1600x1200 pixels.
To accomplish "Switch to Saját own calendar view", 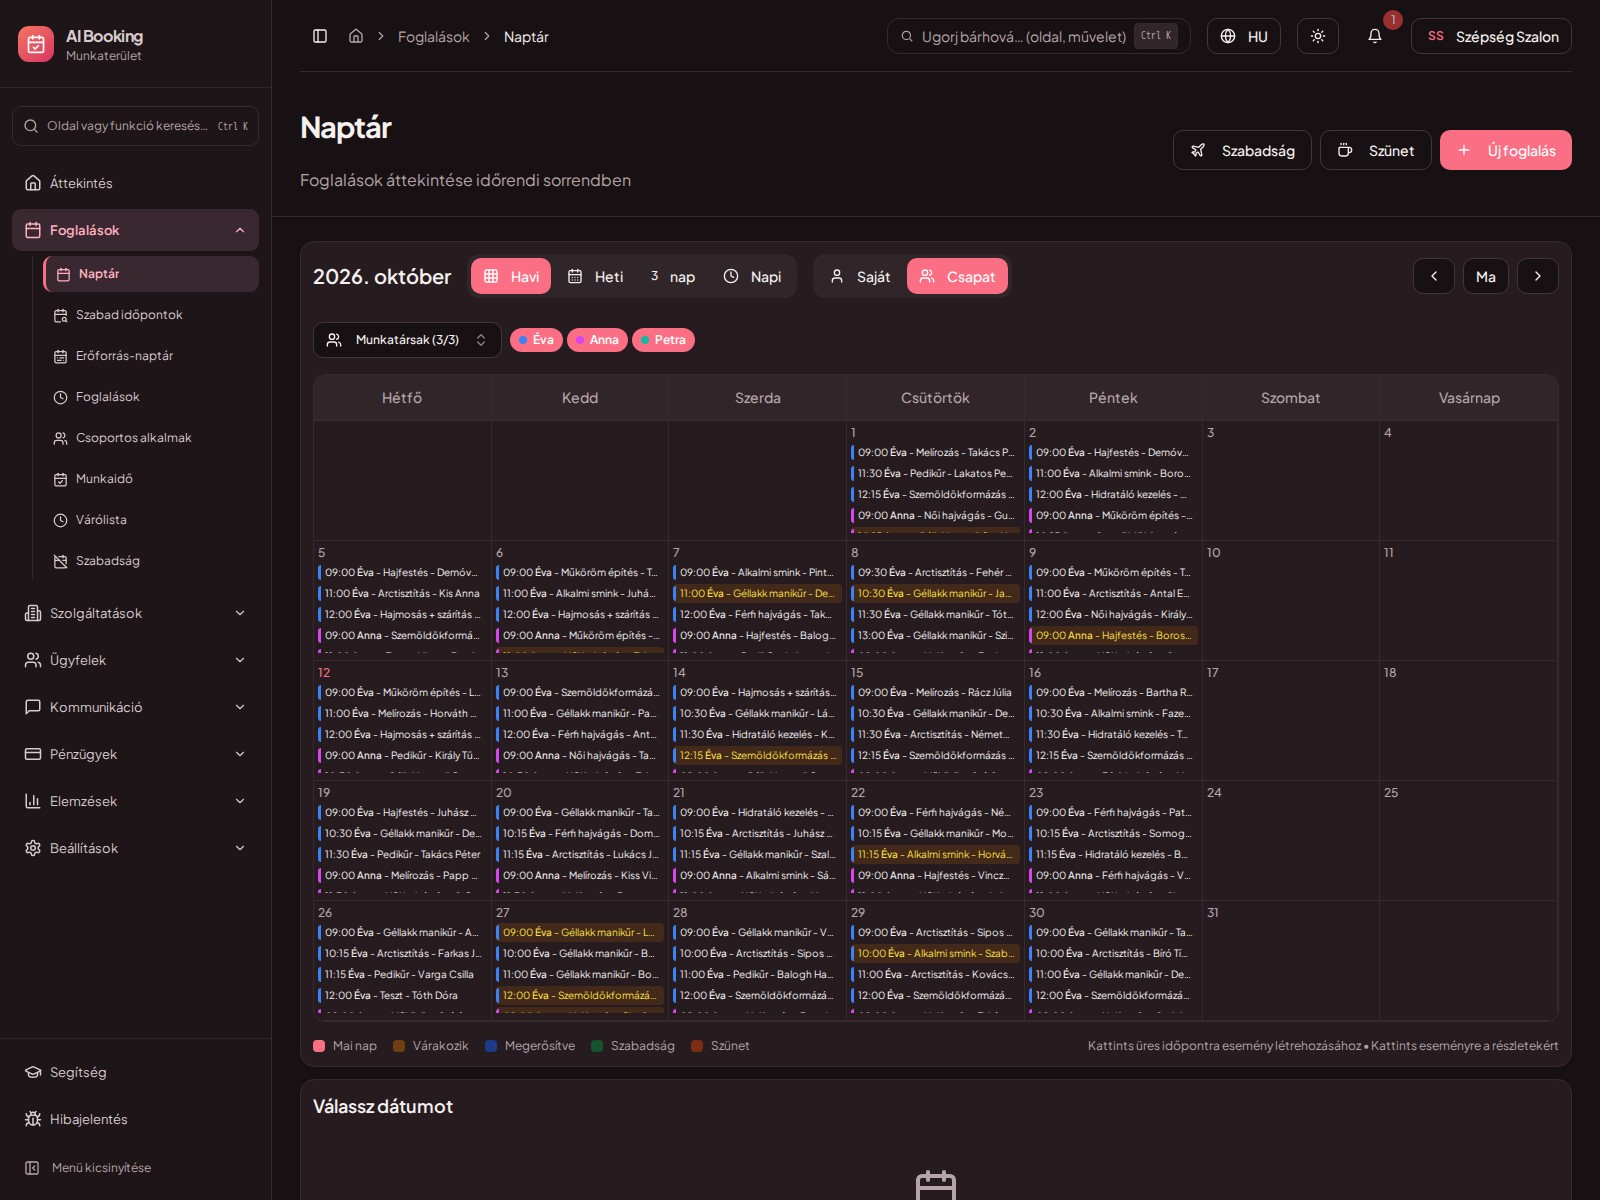I will click(860, 277).
